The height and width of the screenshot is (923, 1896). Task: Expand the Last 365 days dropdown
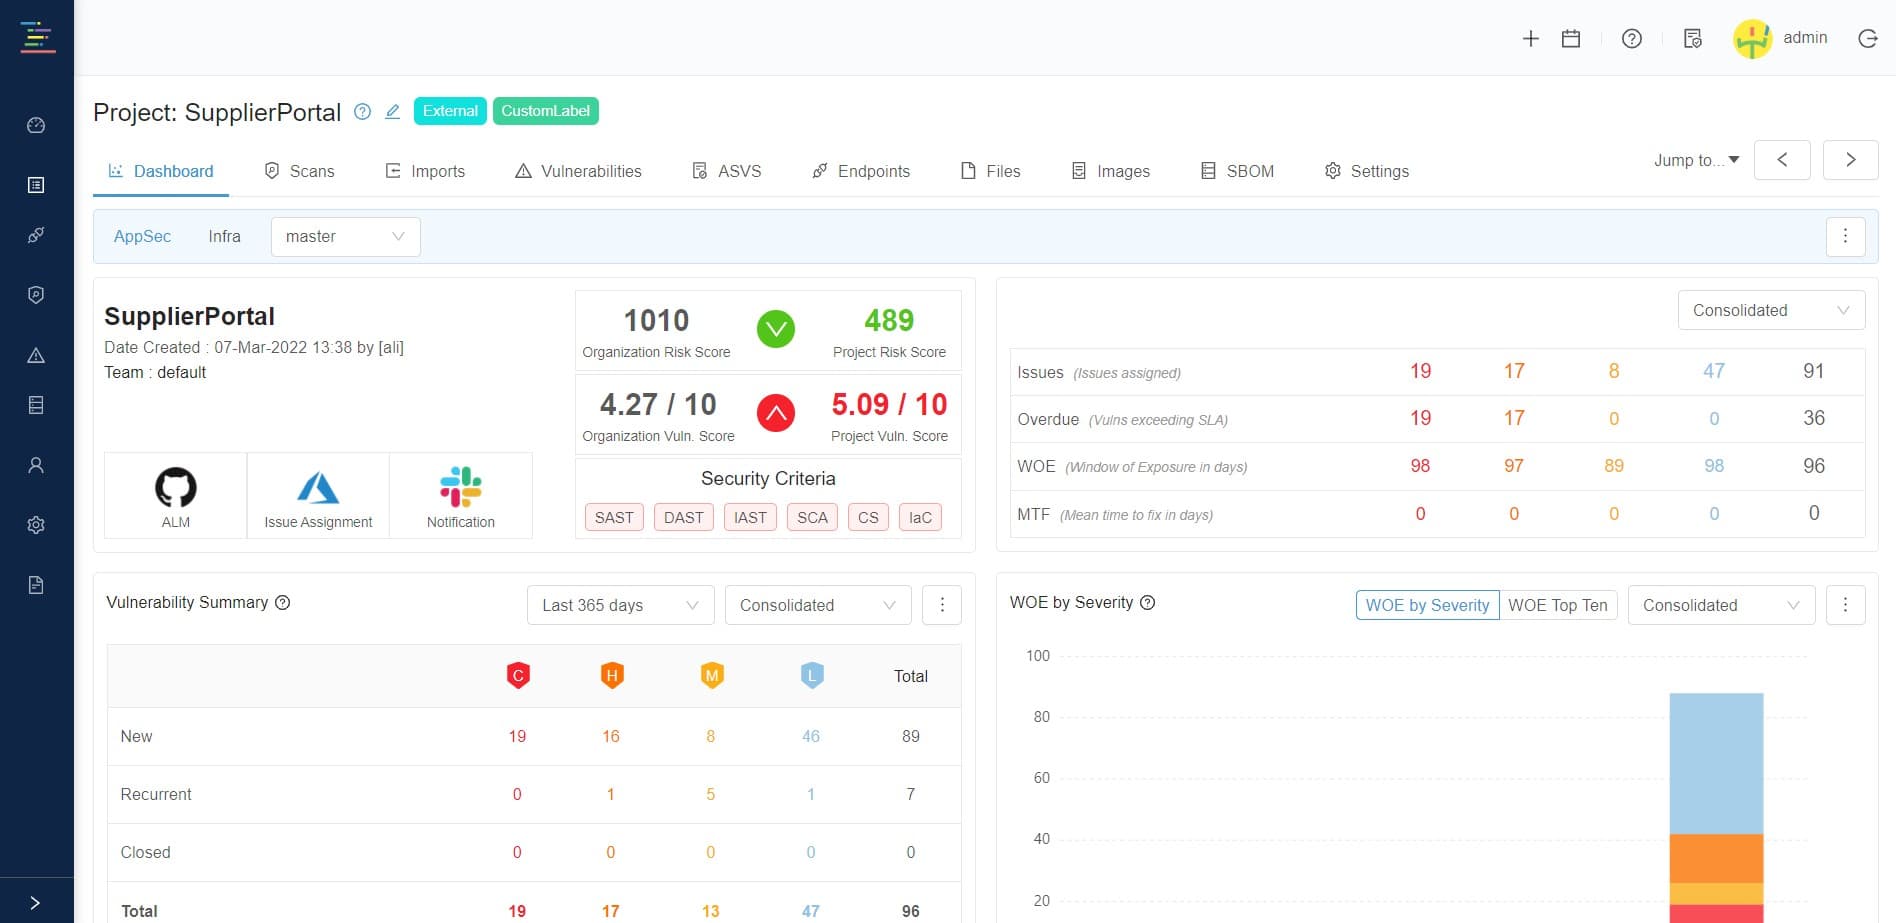coord(620,605)
